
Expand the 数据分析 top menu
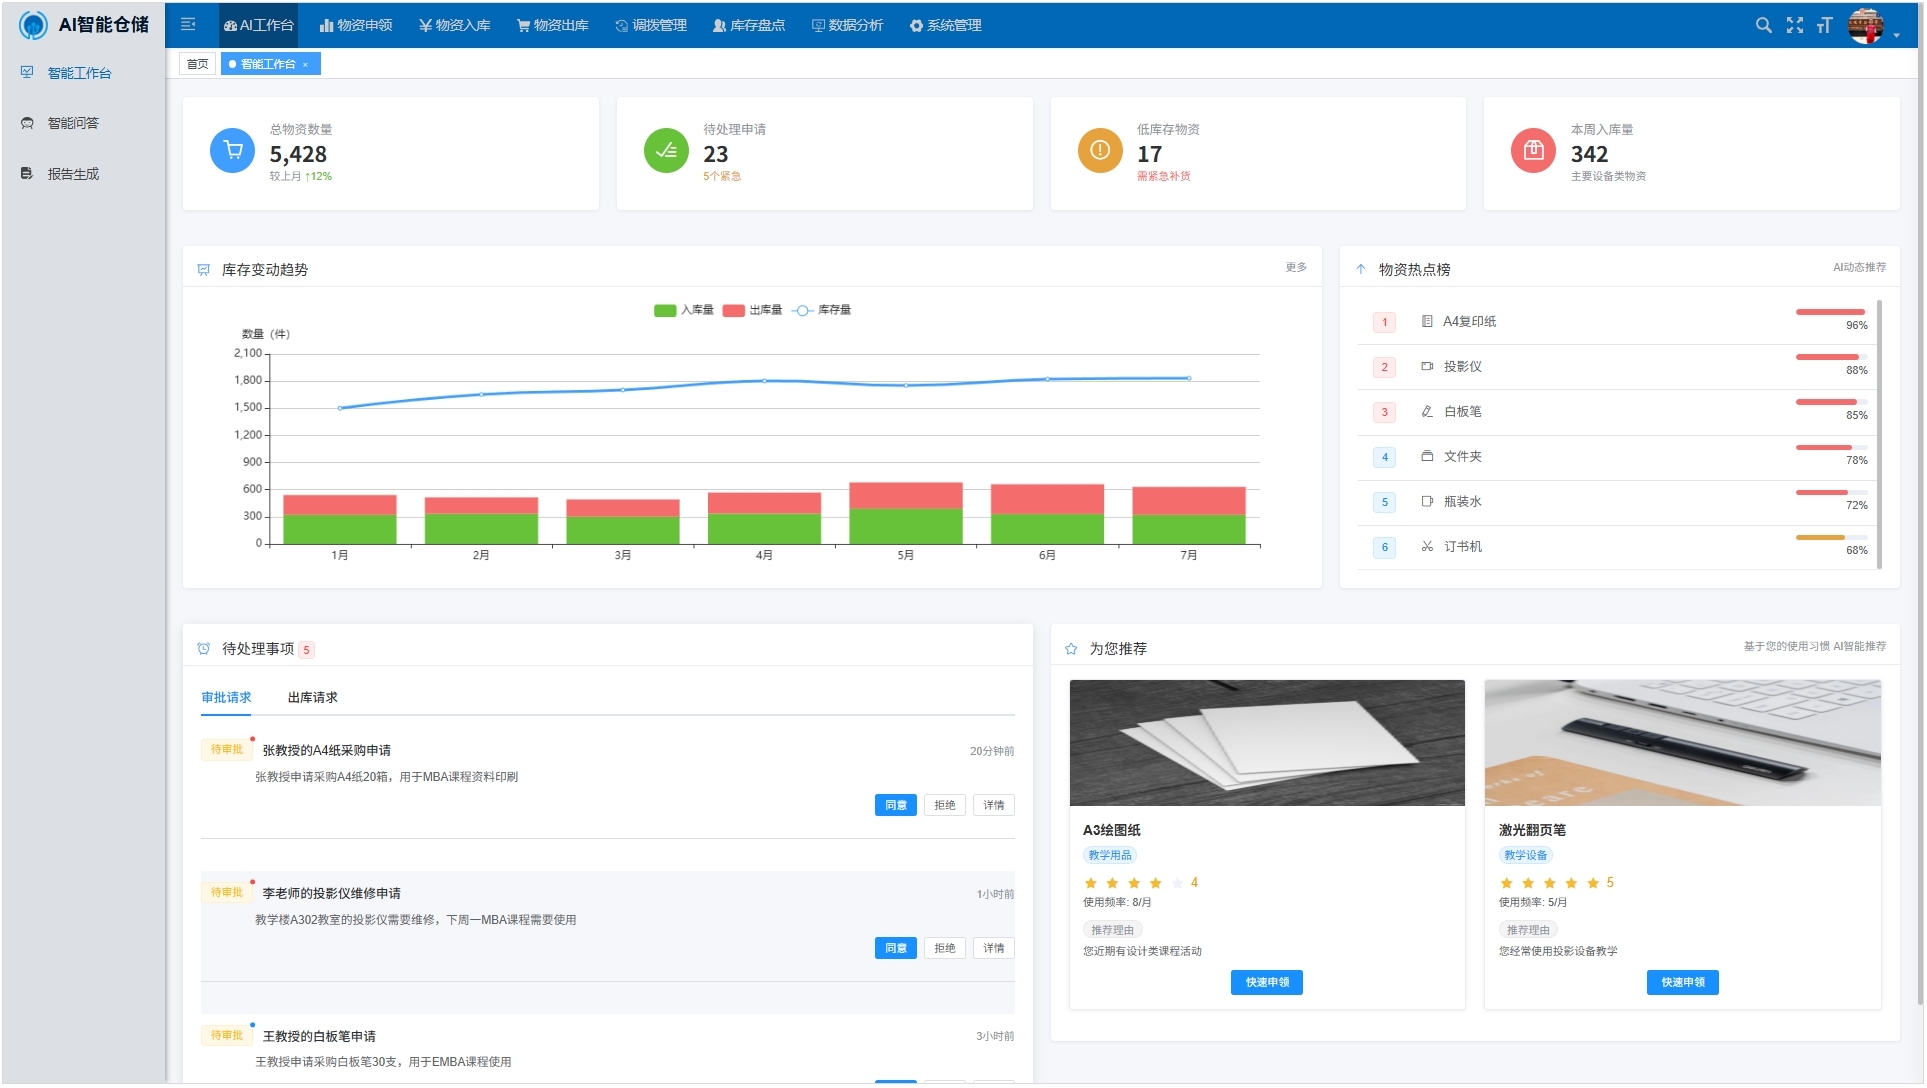pos(847,25)
